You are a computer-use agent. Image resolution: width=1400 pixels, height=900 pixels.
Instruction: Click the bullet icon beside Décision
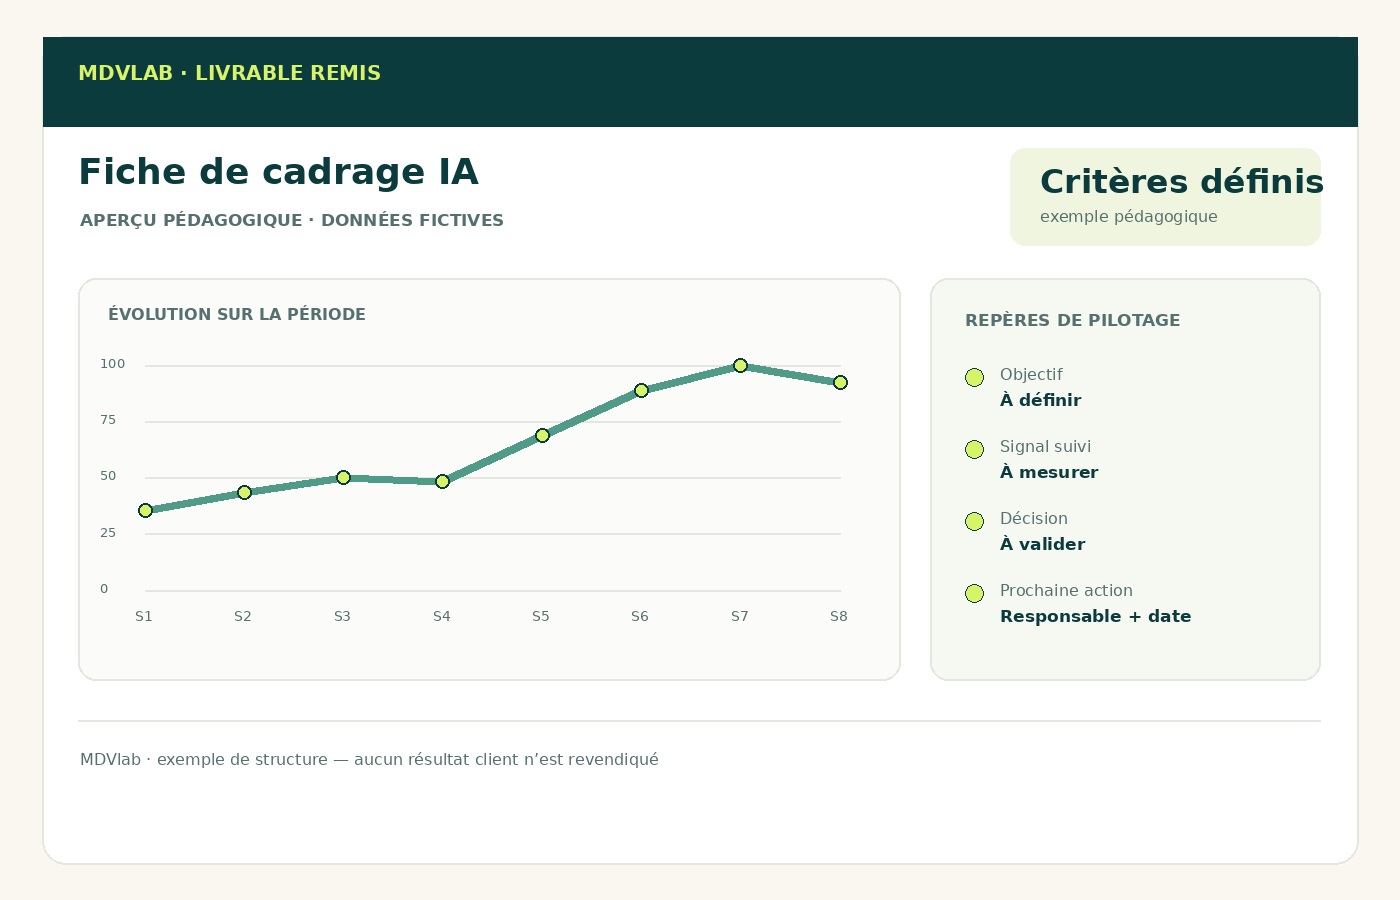click(x=974, y=521)
